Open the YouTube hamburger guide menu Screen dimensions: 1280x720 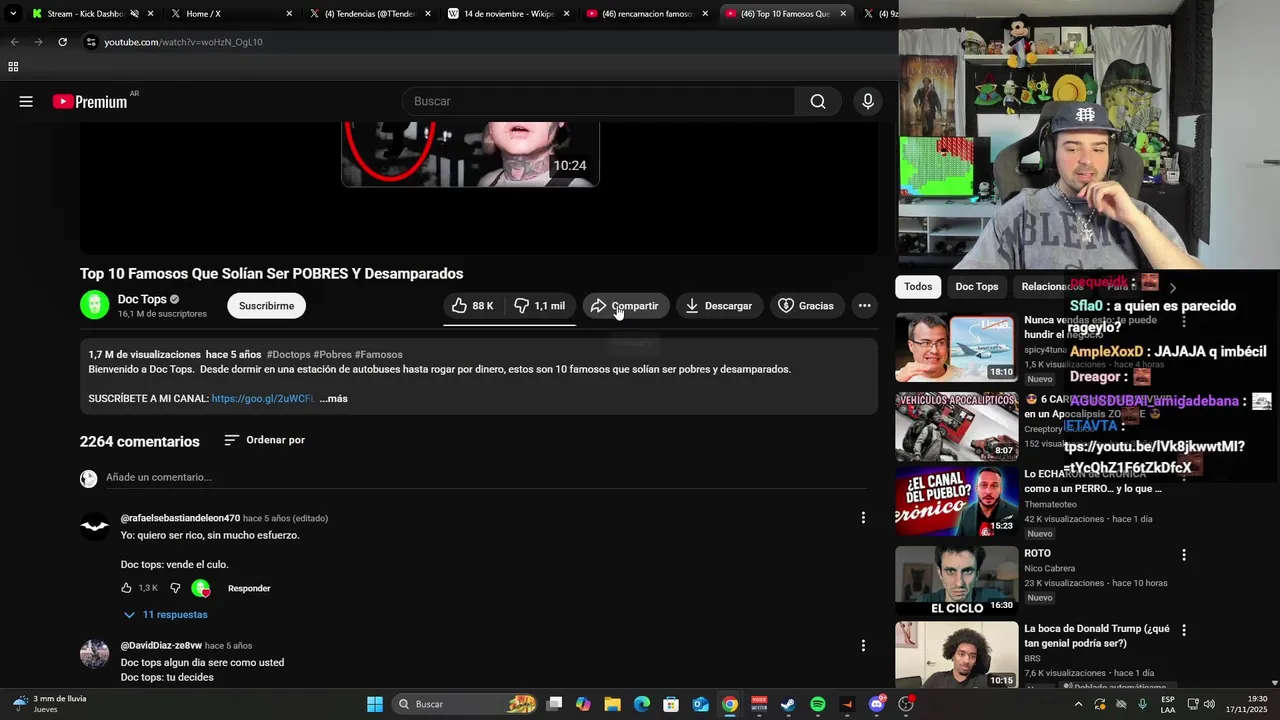(x=26, y=101)
